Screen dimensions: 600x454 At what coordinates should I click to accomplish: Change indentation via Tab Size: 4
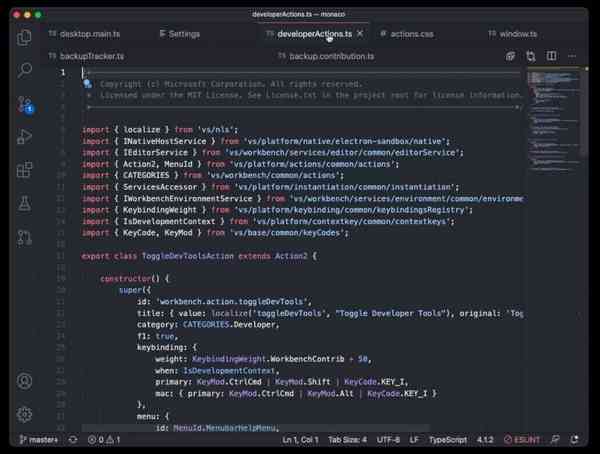click(347, 440)
